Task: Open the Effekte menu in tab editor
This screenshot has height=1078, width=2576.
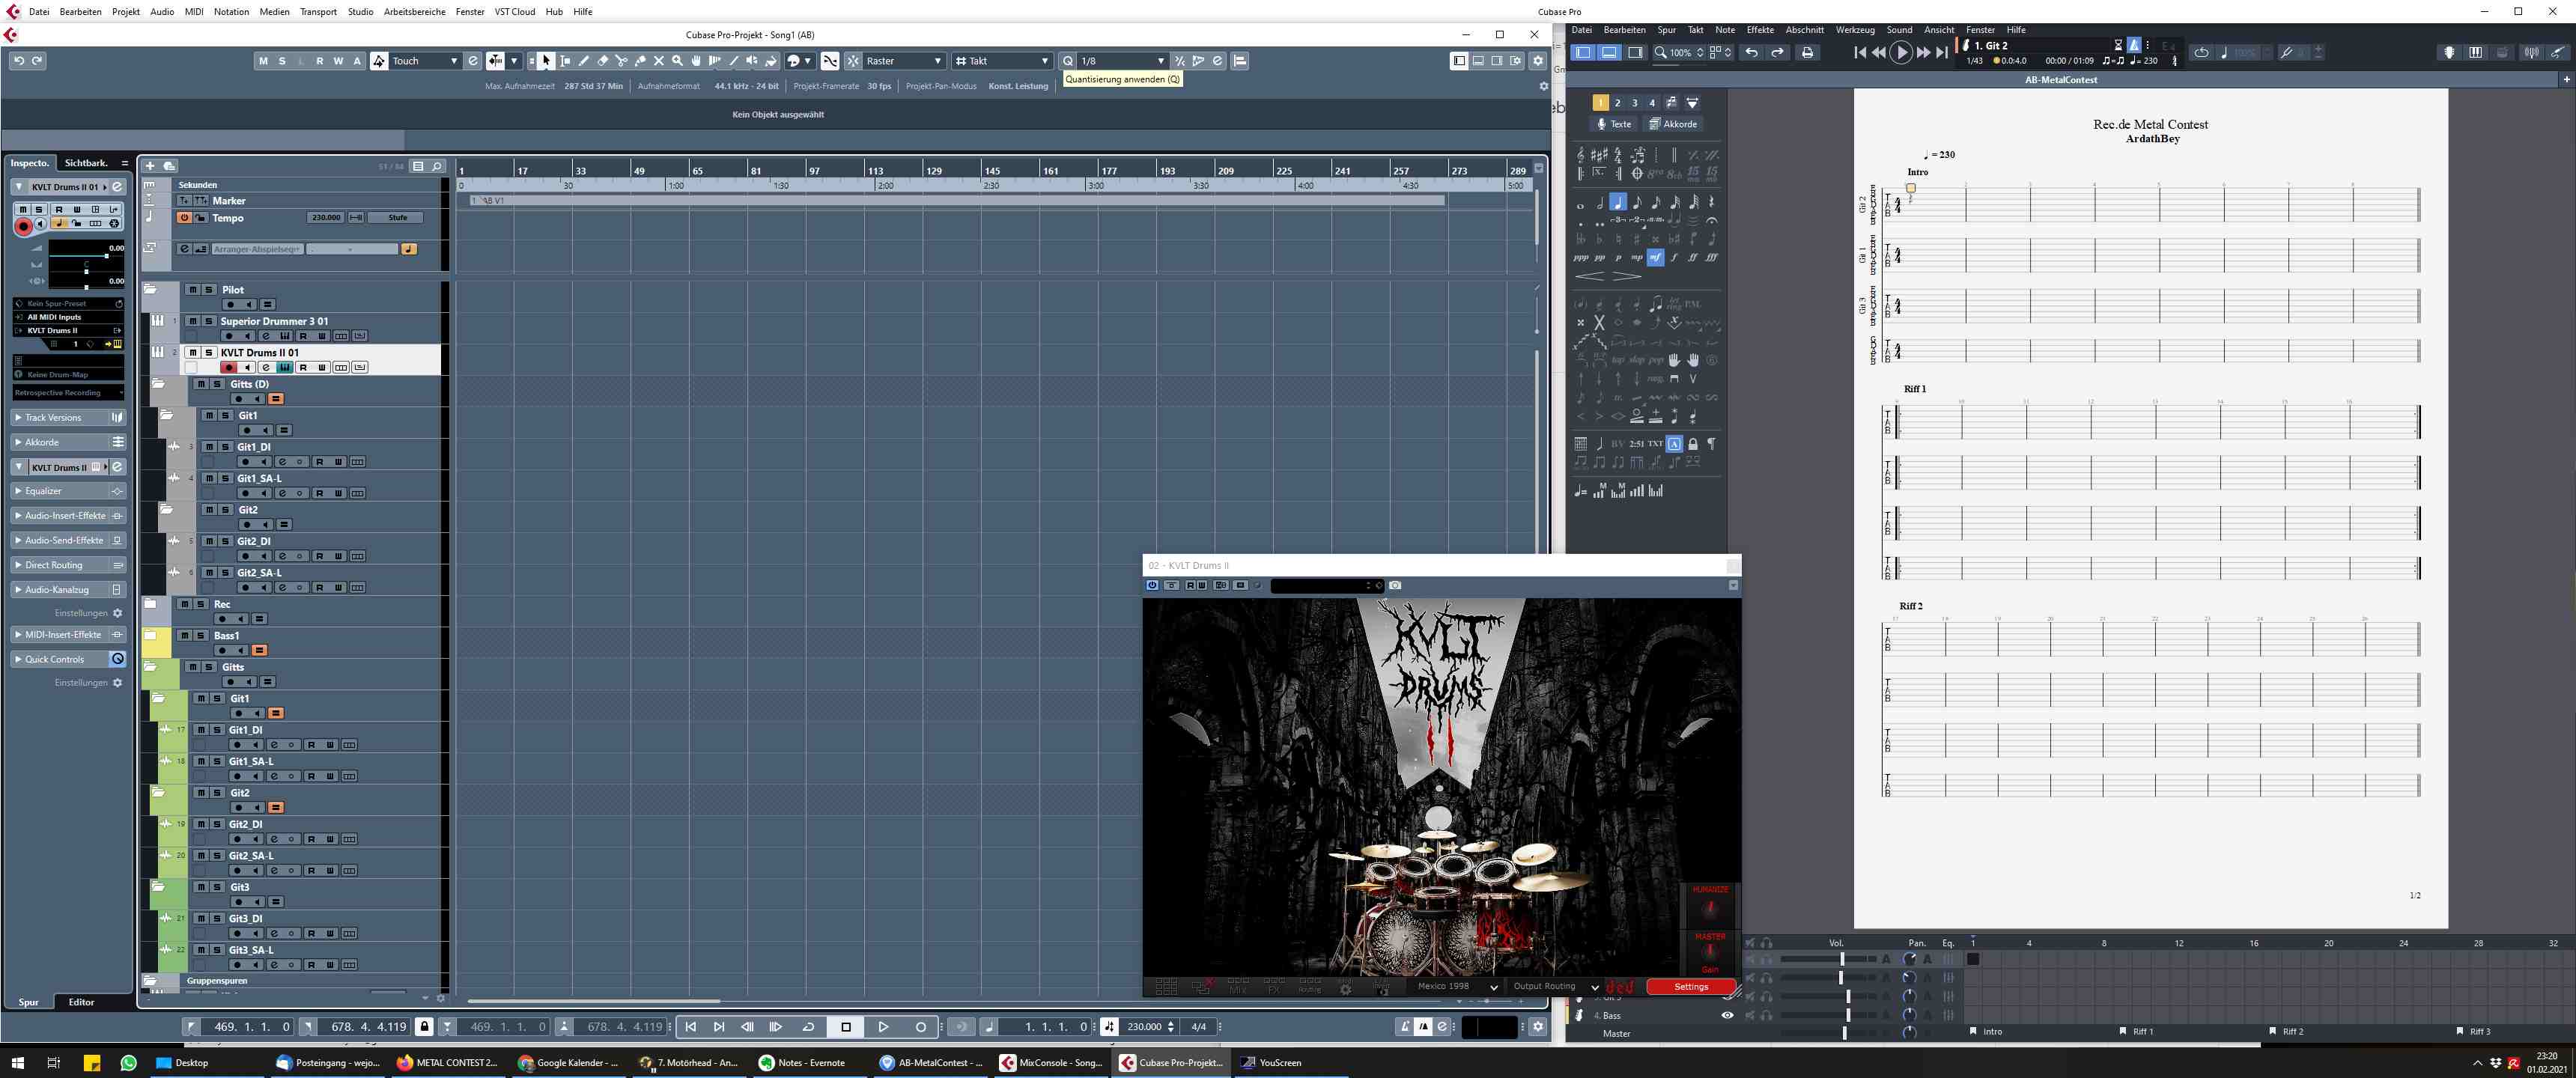Action: 1760,30
